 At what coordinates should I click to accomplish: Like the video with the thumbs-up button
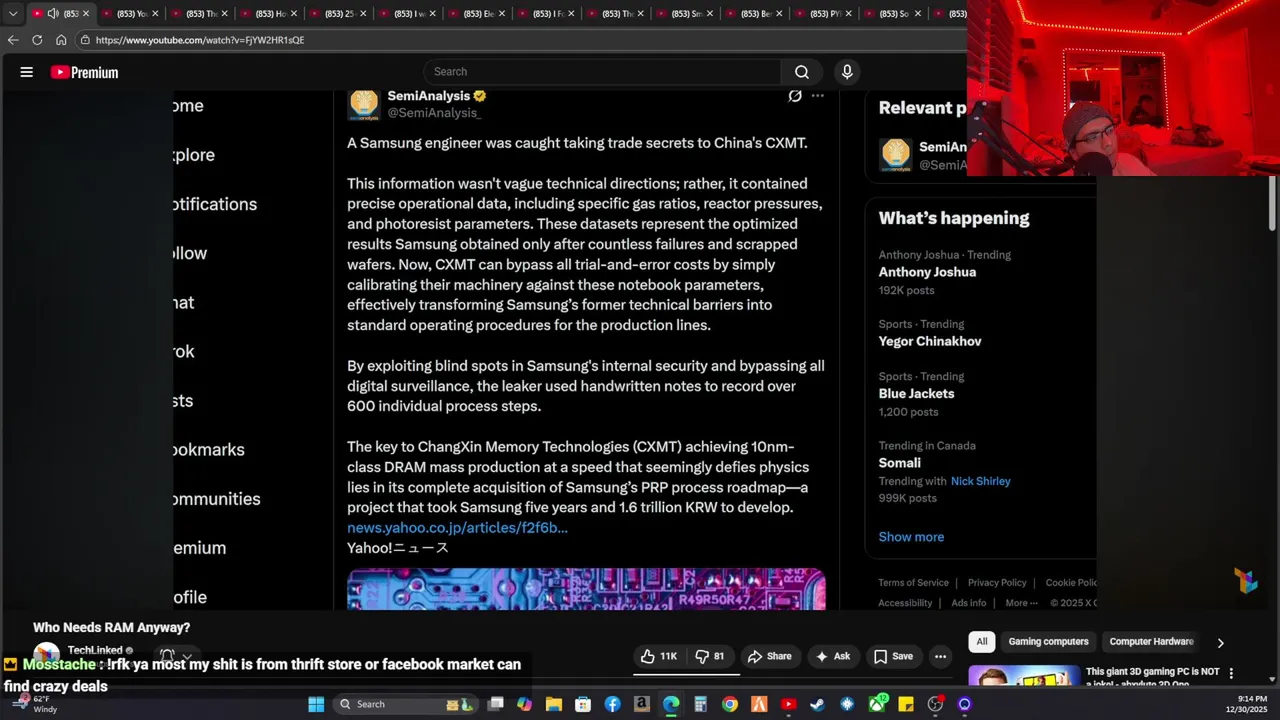[659, 656]
